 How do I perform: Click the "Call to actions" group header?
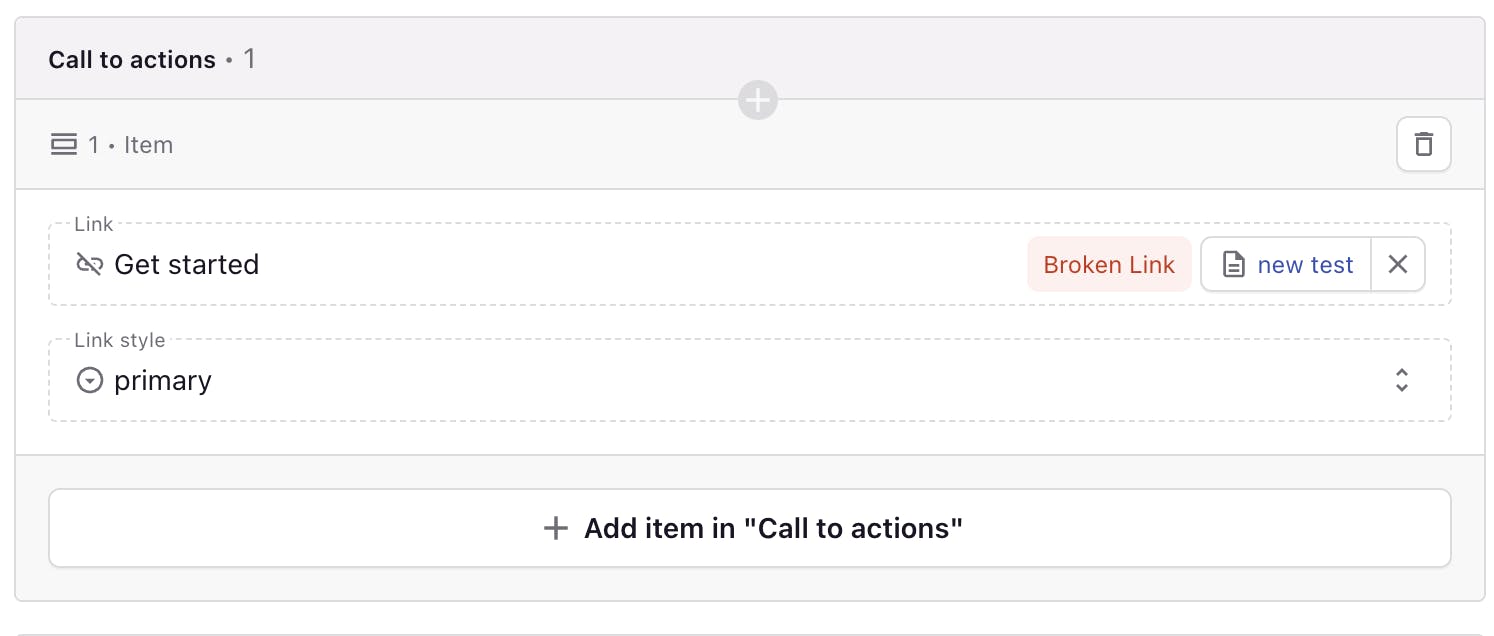tap(132, 60)
